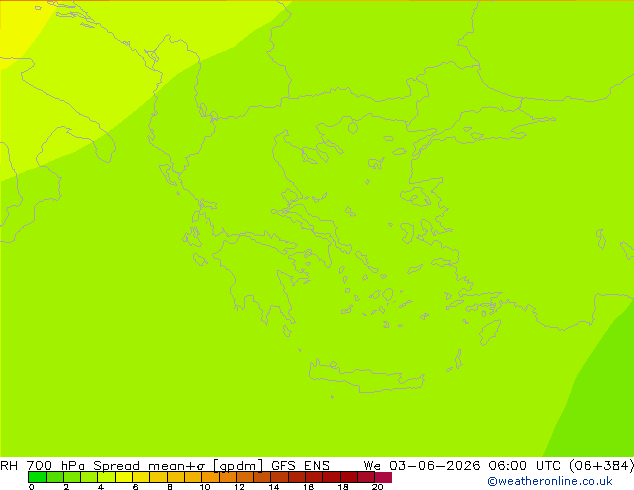Click legend number "14"
Viewport: 634px width, 490px height.
click(274, 487)
